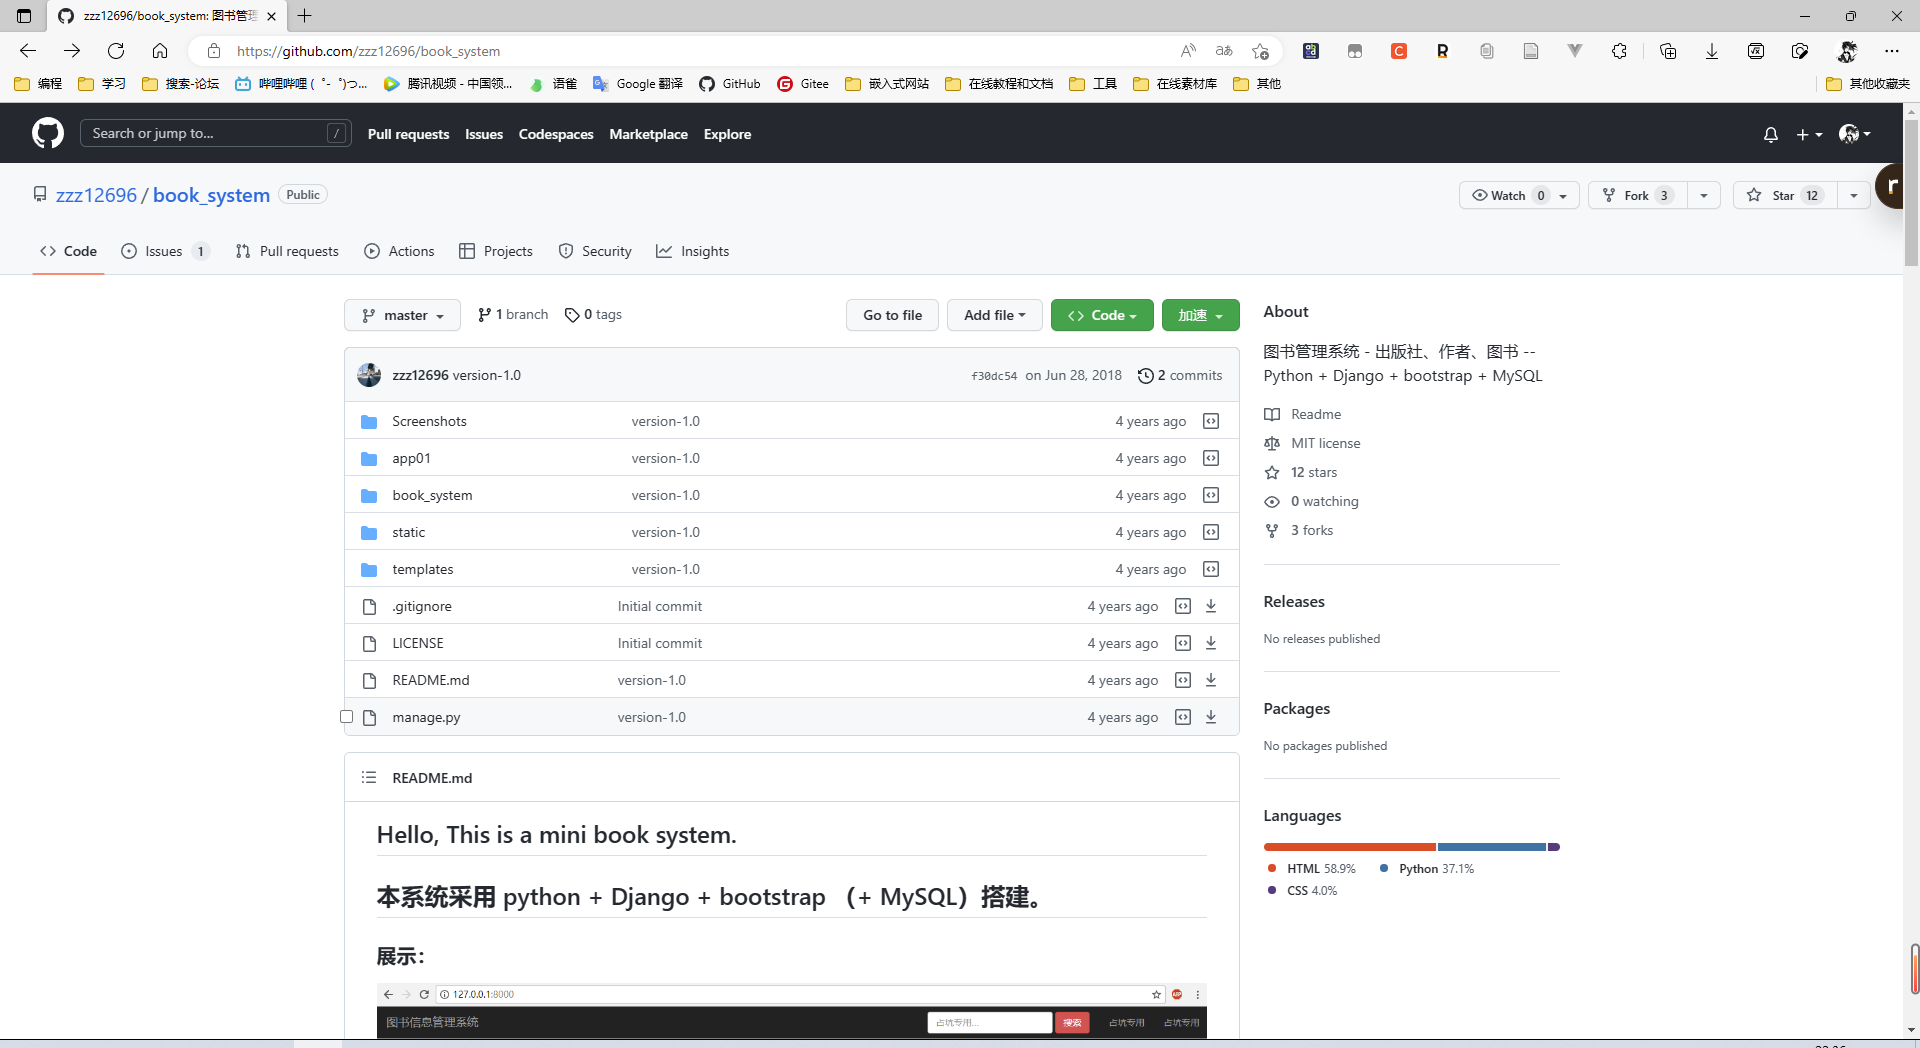1920x1048 pixels.
Task: Click the code-view icon in the static row
Action: tap(1211, 532)
